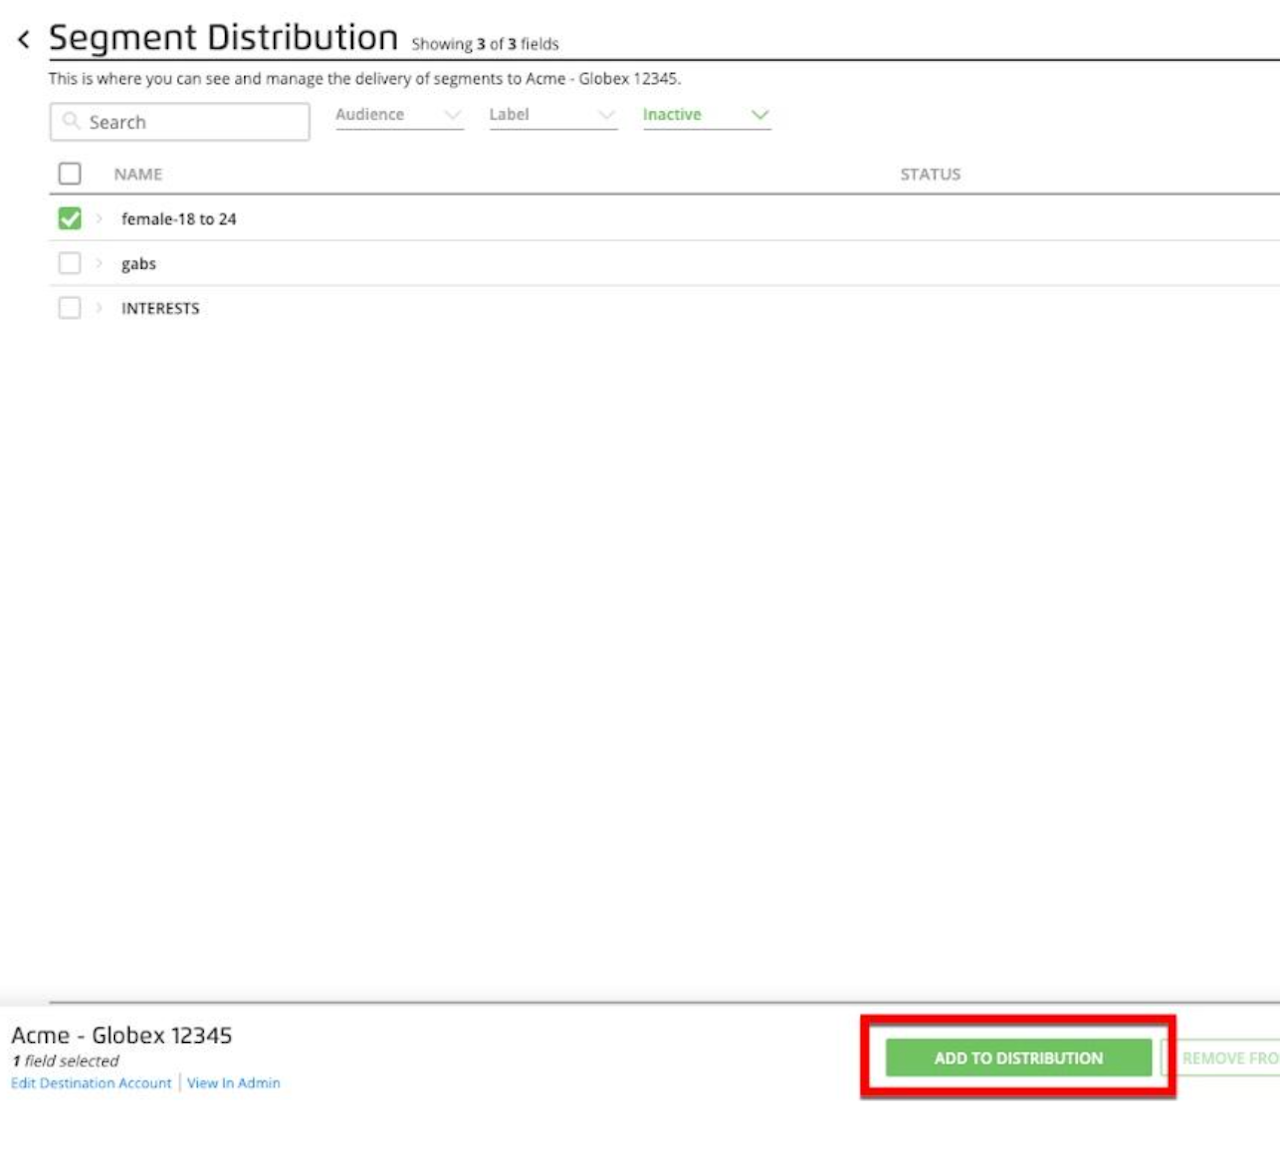Select the gabs segment name
Viewport: 1280px width, 1153px height.
pos(139,264)
